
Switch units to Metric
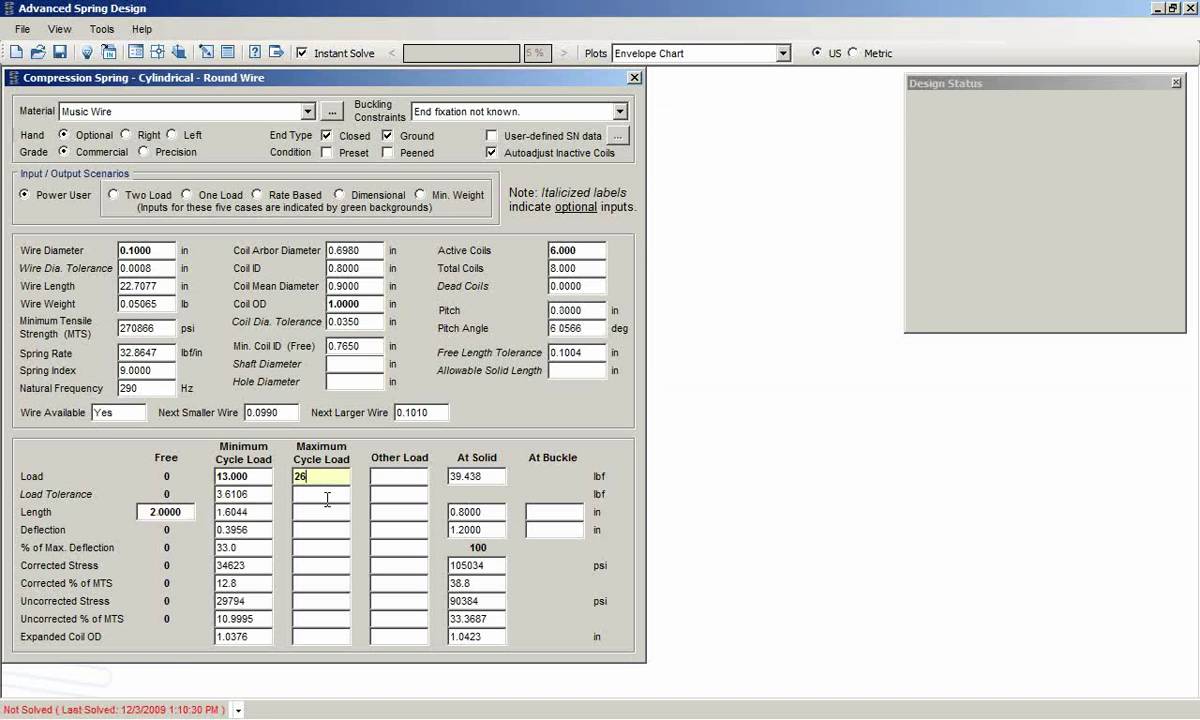click(x=853, y=52)
